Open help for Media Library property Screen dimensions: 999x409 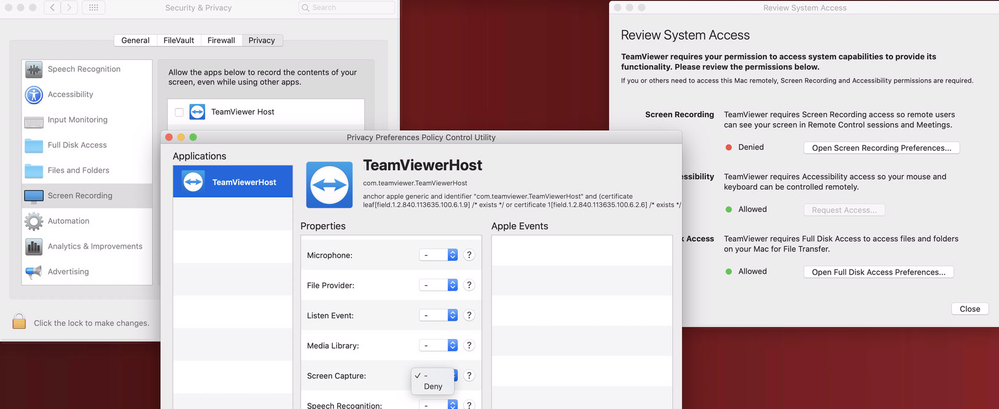pos(469,345)
